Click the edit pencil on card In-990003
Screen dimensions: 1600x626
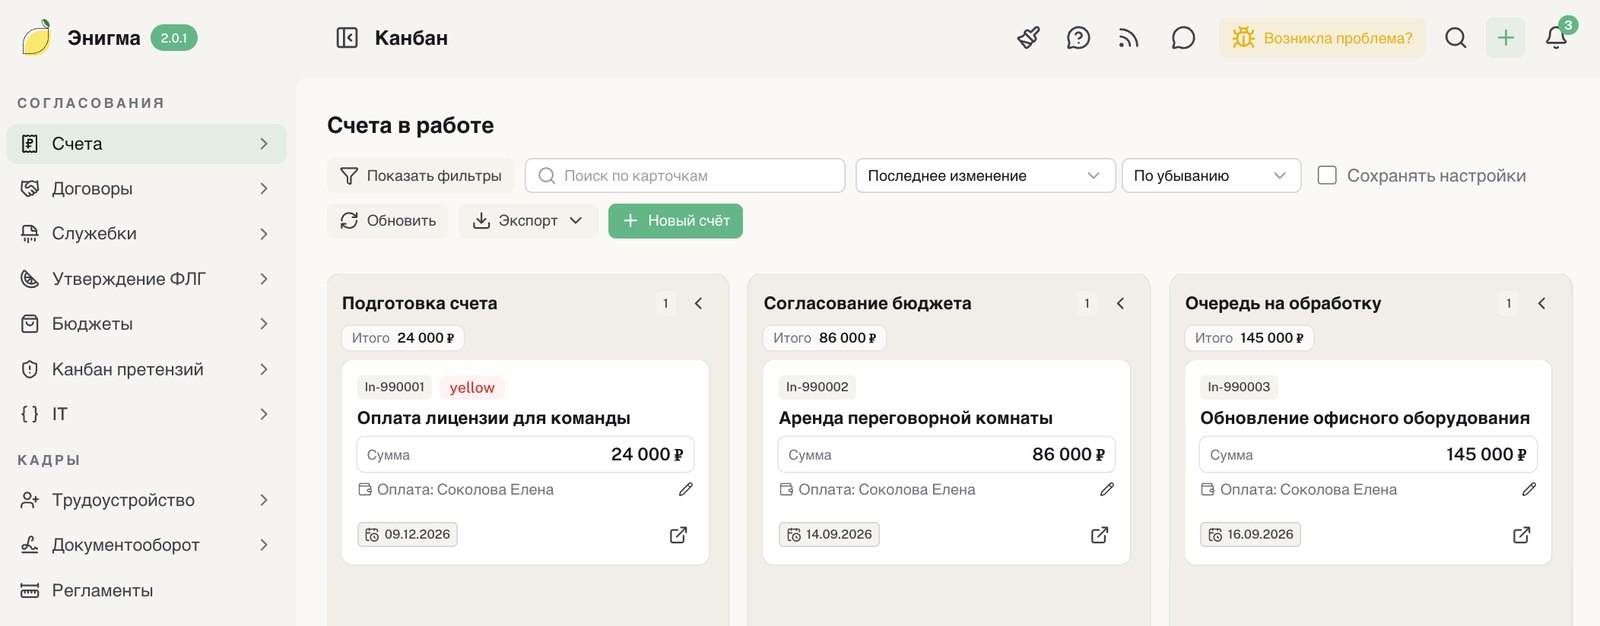click(x=1529, y=489)
